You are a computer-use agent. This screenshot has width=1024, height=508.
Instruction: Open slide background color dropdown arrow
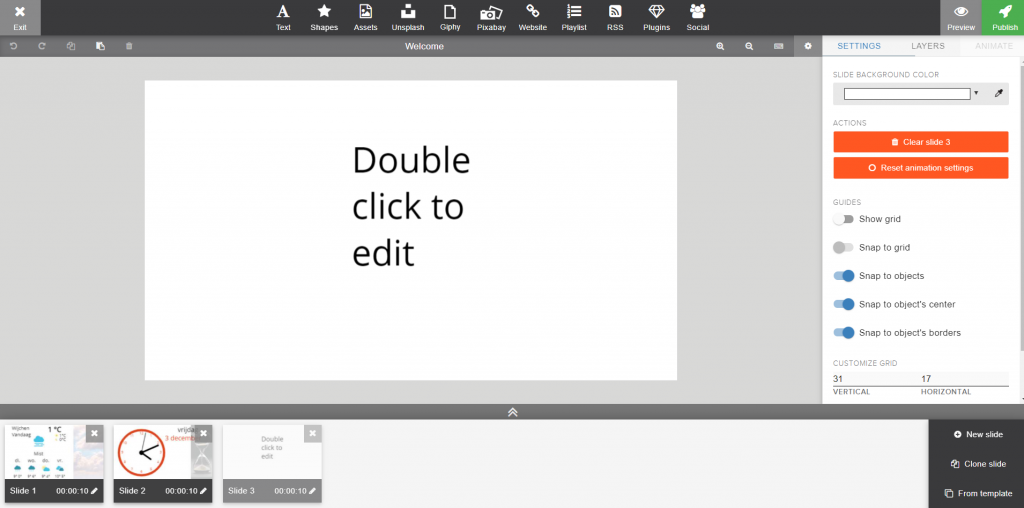[x=976, y=93]
